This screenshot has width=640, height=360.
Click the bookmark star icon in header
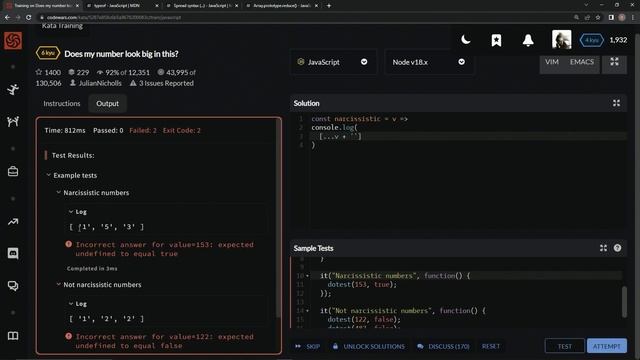click(496, 40)
